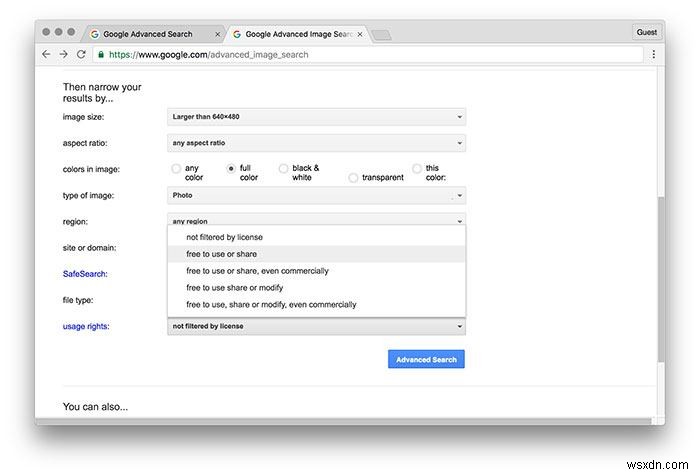This screenshot has width=700, height=475.
Task: Click the 'type of image:' label
Action: 88,196
